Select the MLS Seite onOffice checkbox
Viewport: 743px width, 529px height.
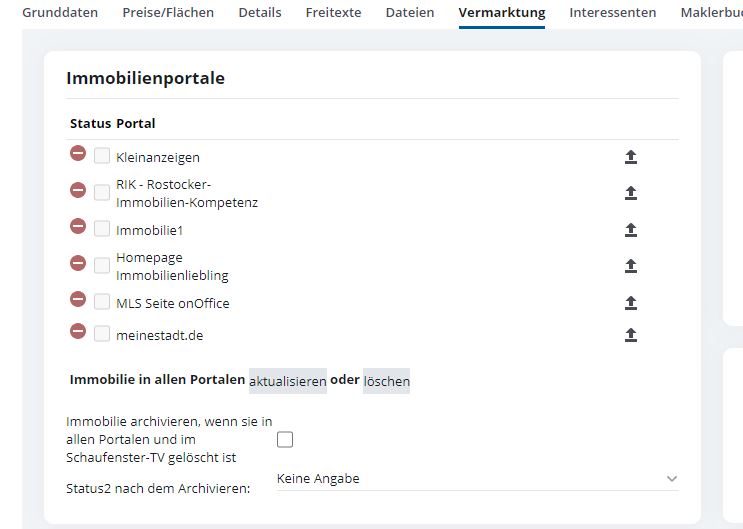[102, 302]
